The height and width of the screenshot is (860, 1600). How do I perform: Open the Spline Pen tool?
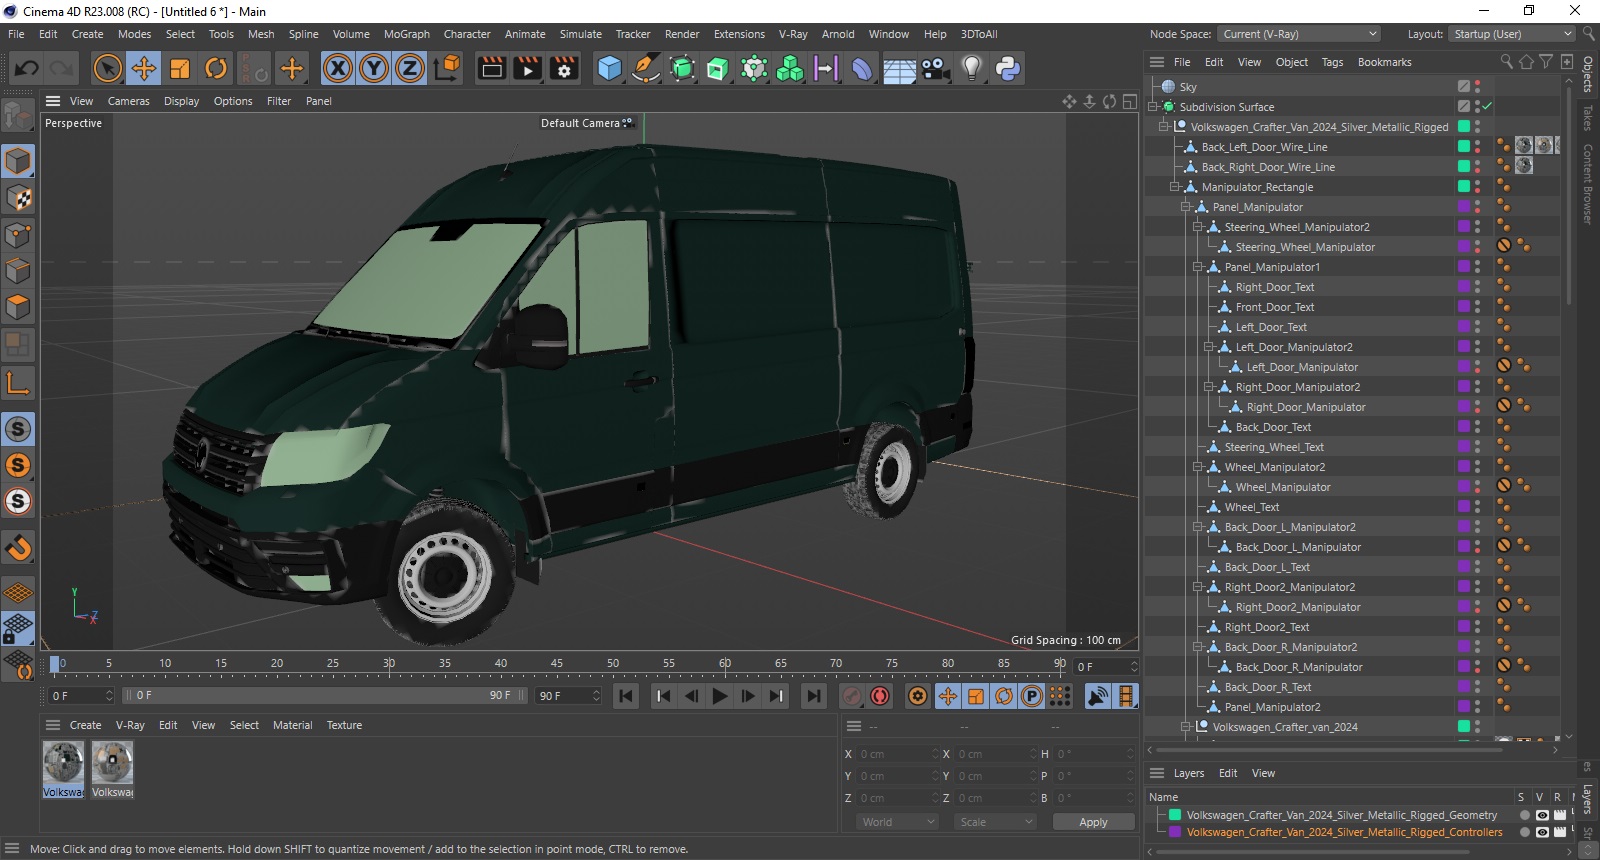coord(646,68)
